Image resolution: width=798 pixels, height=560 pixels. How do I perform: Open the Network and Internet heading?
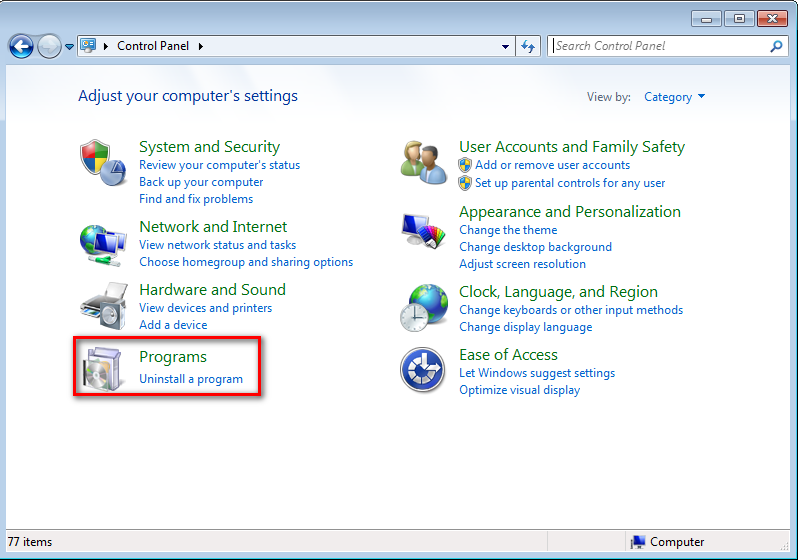click(x=213, y=227)
